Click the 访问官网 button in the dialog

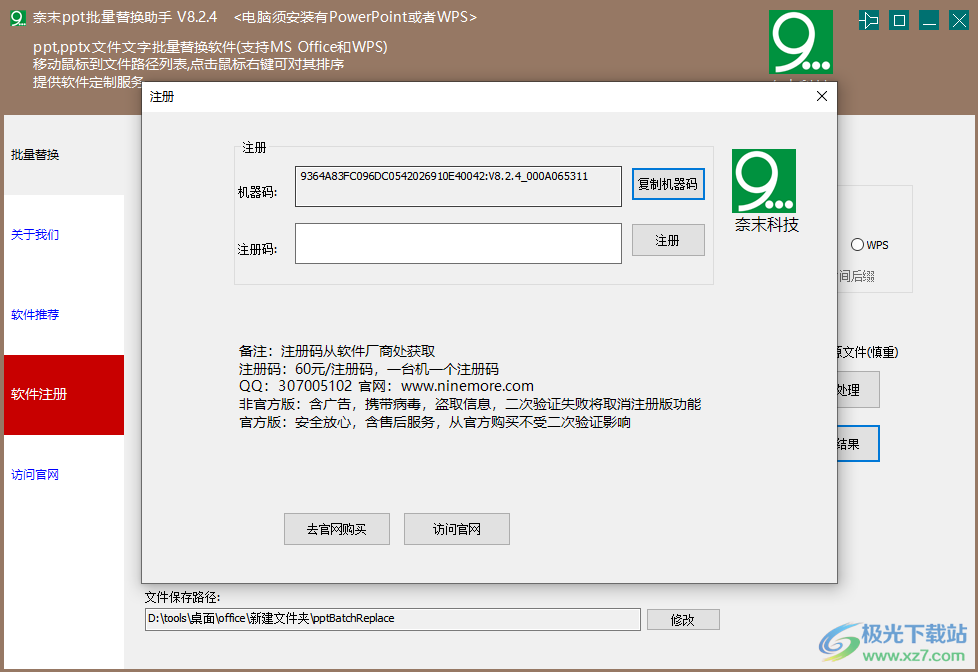point(457,529)
